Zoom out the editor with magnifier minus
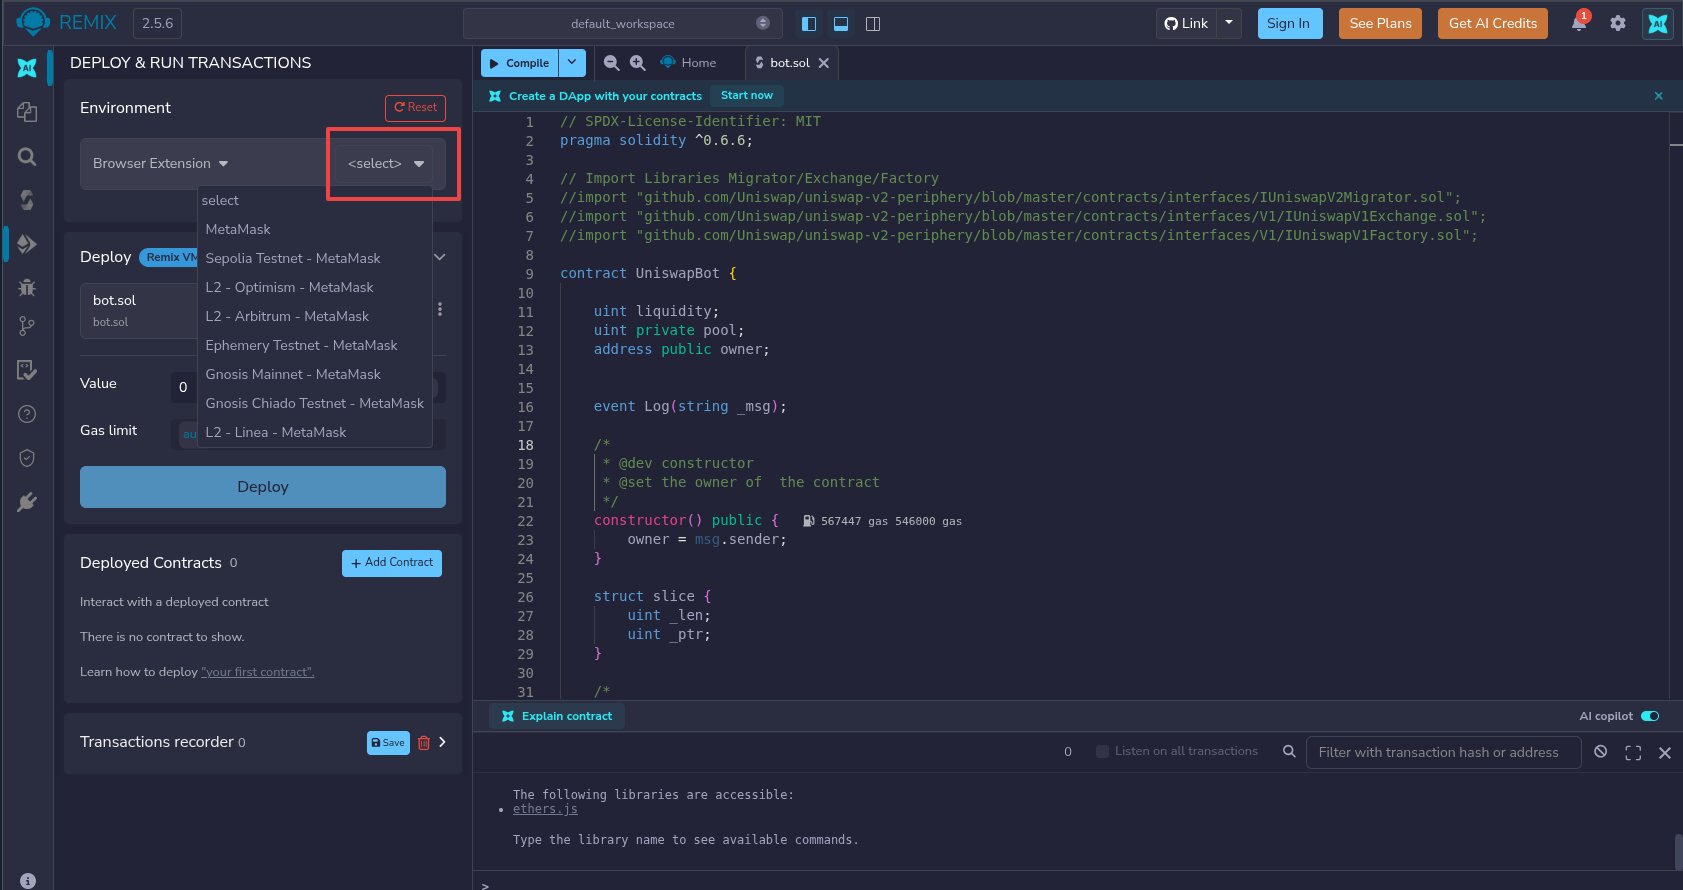This screenshot has height=890, width=1683. click(611, 63)
